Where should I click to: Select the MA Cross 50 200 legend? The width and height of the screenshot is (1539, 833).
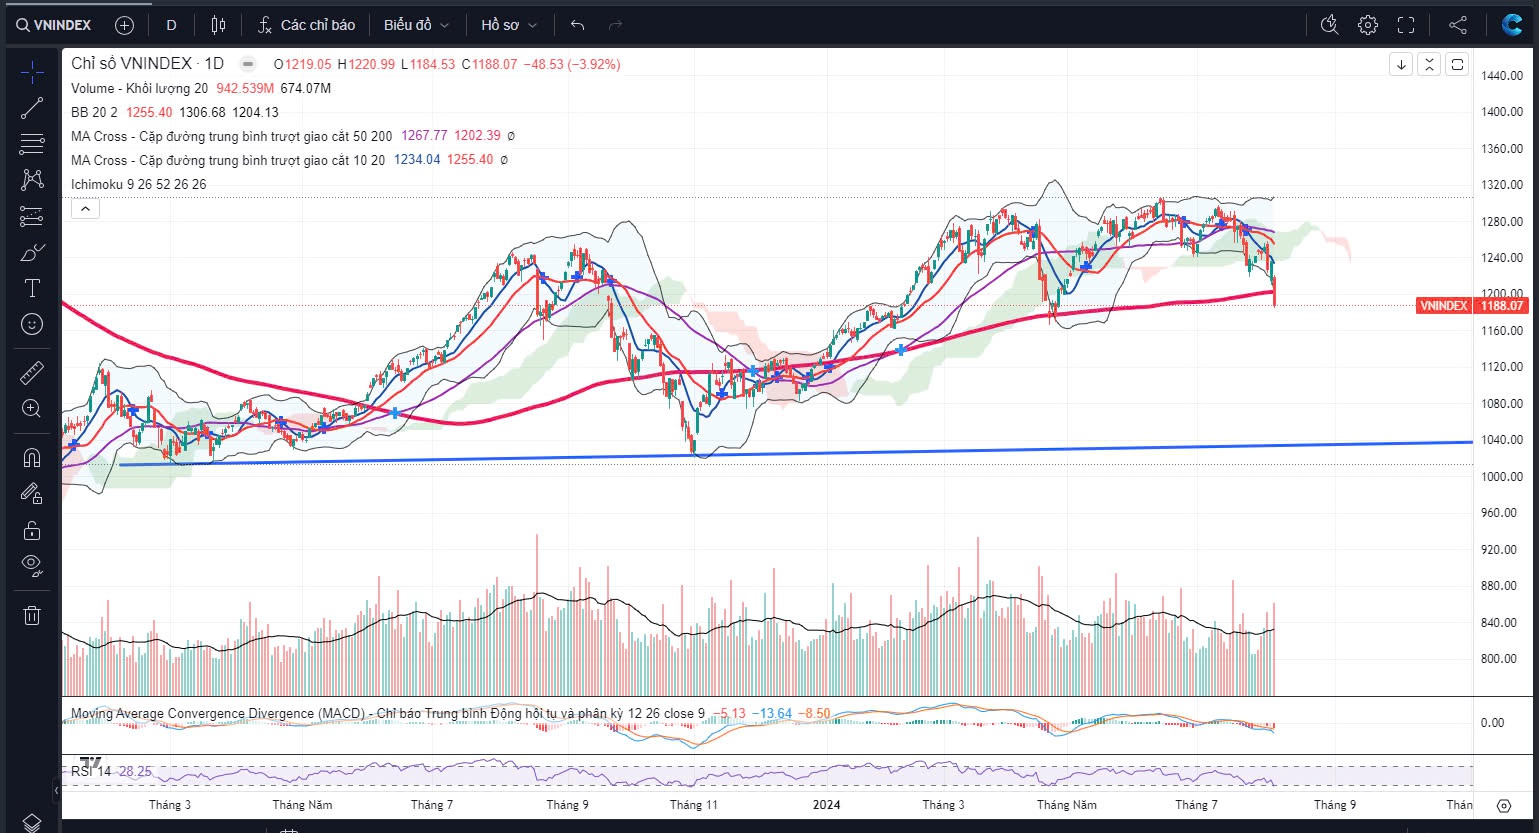point(231,136)
